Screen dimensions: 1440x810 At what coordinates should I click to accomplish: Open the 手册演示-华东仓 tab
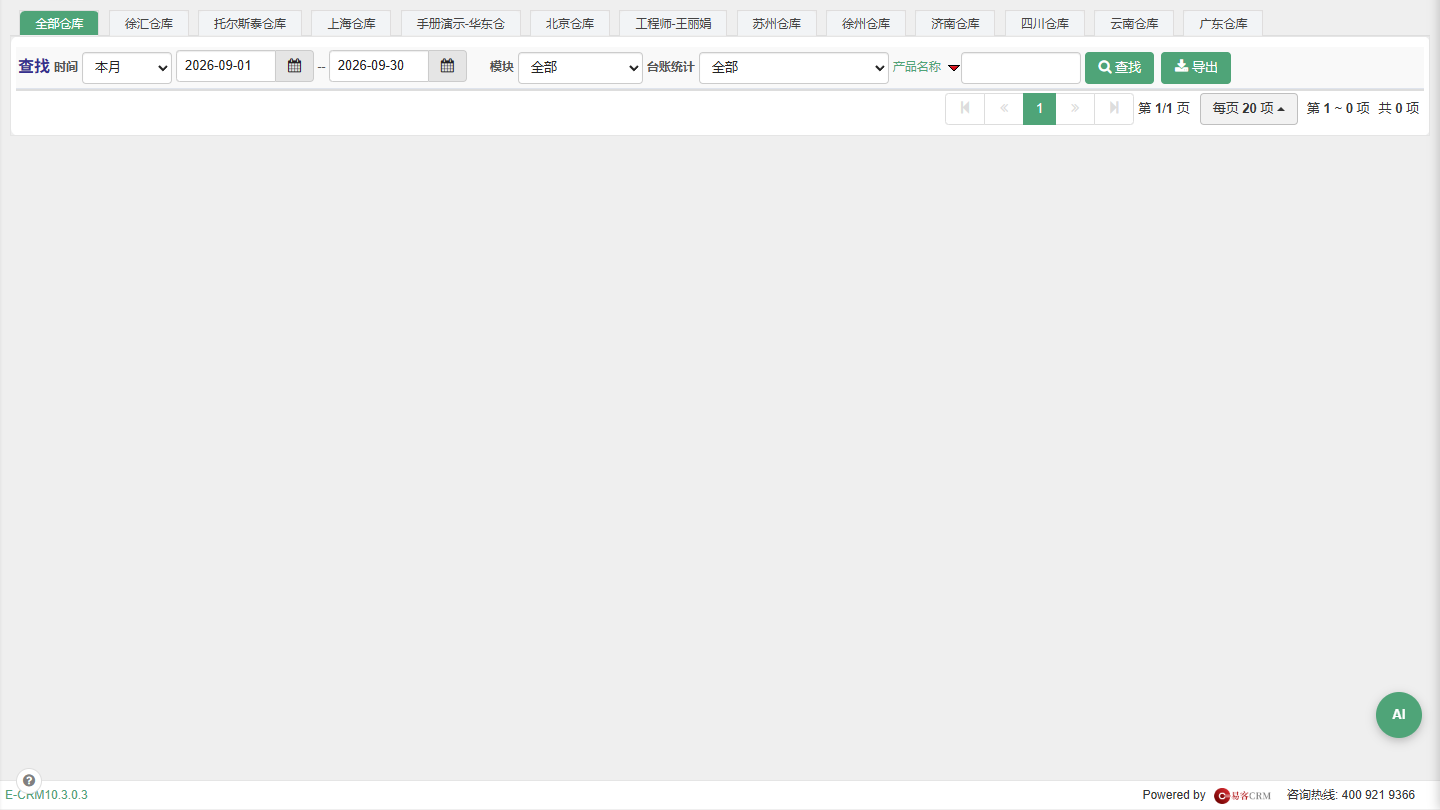(461, 23)
